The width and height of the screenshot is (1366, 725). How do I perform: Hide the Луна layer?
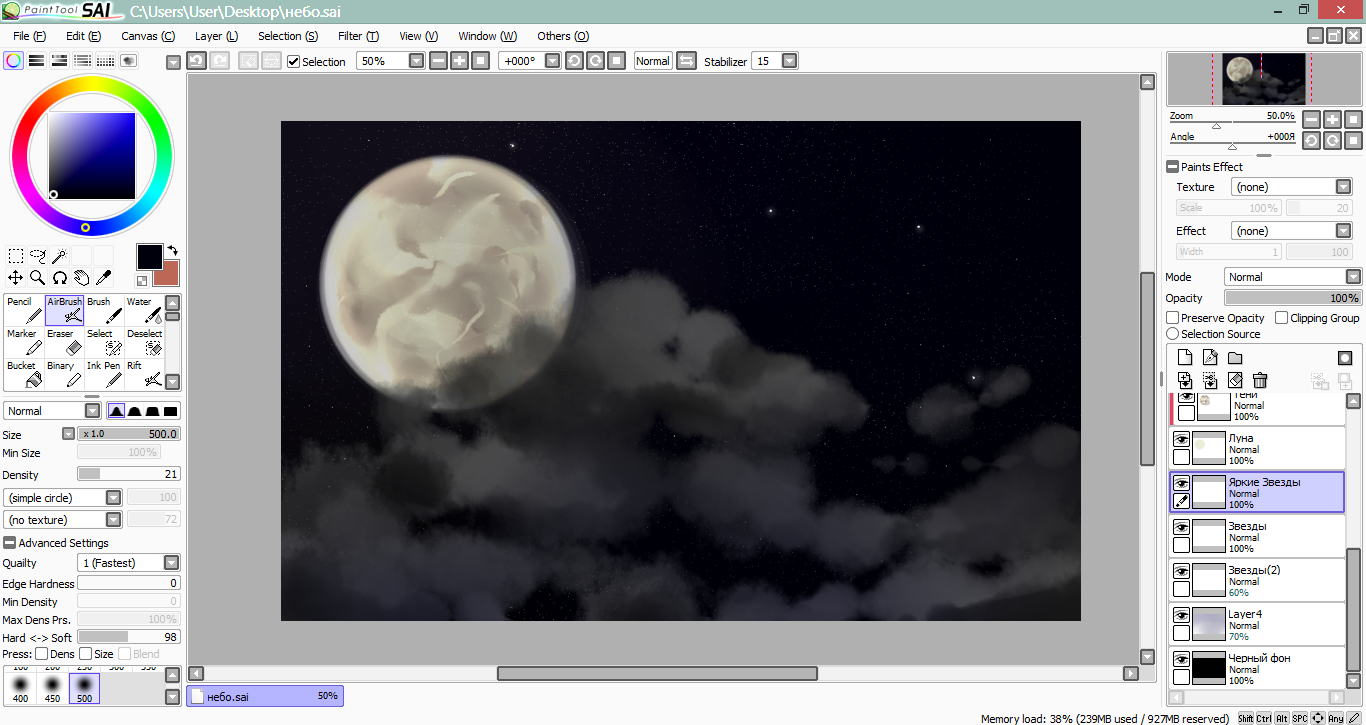tap(1181, 439)
